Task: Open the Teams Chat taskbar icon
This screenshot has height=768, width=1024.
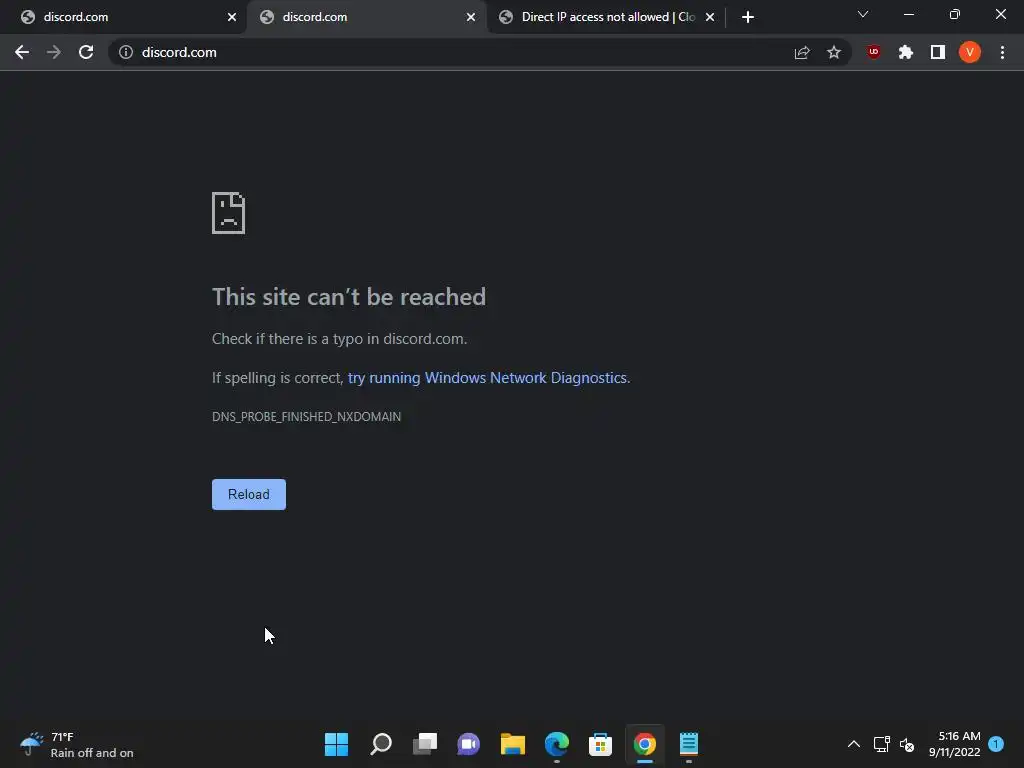Action: pos(468,744)
